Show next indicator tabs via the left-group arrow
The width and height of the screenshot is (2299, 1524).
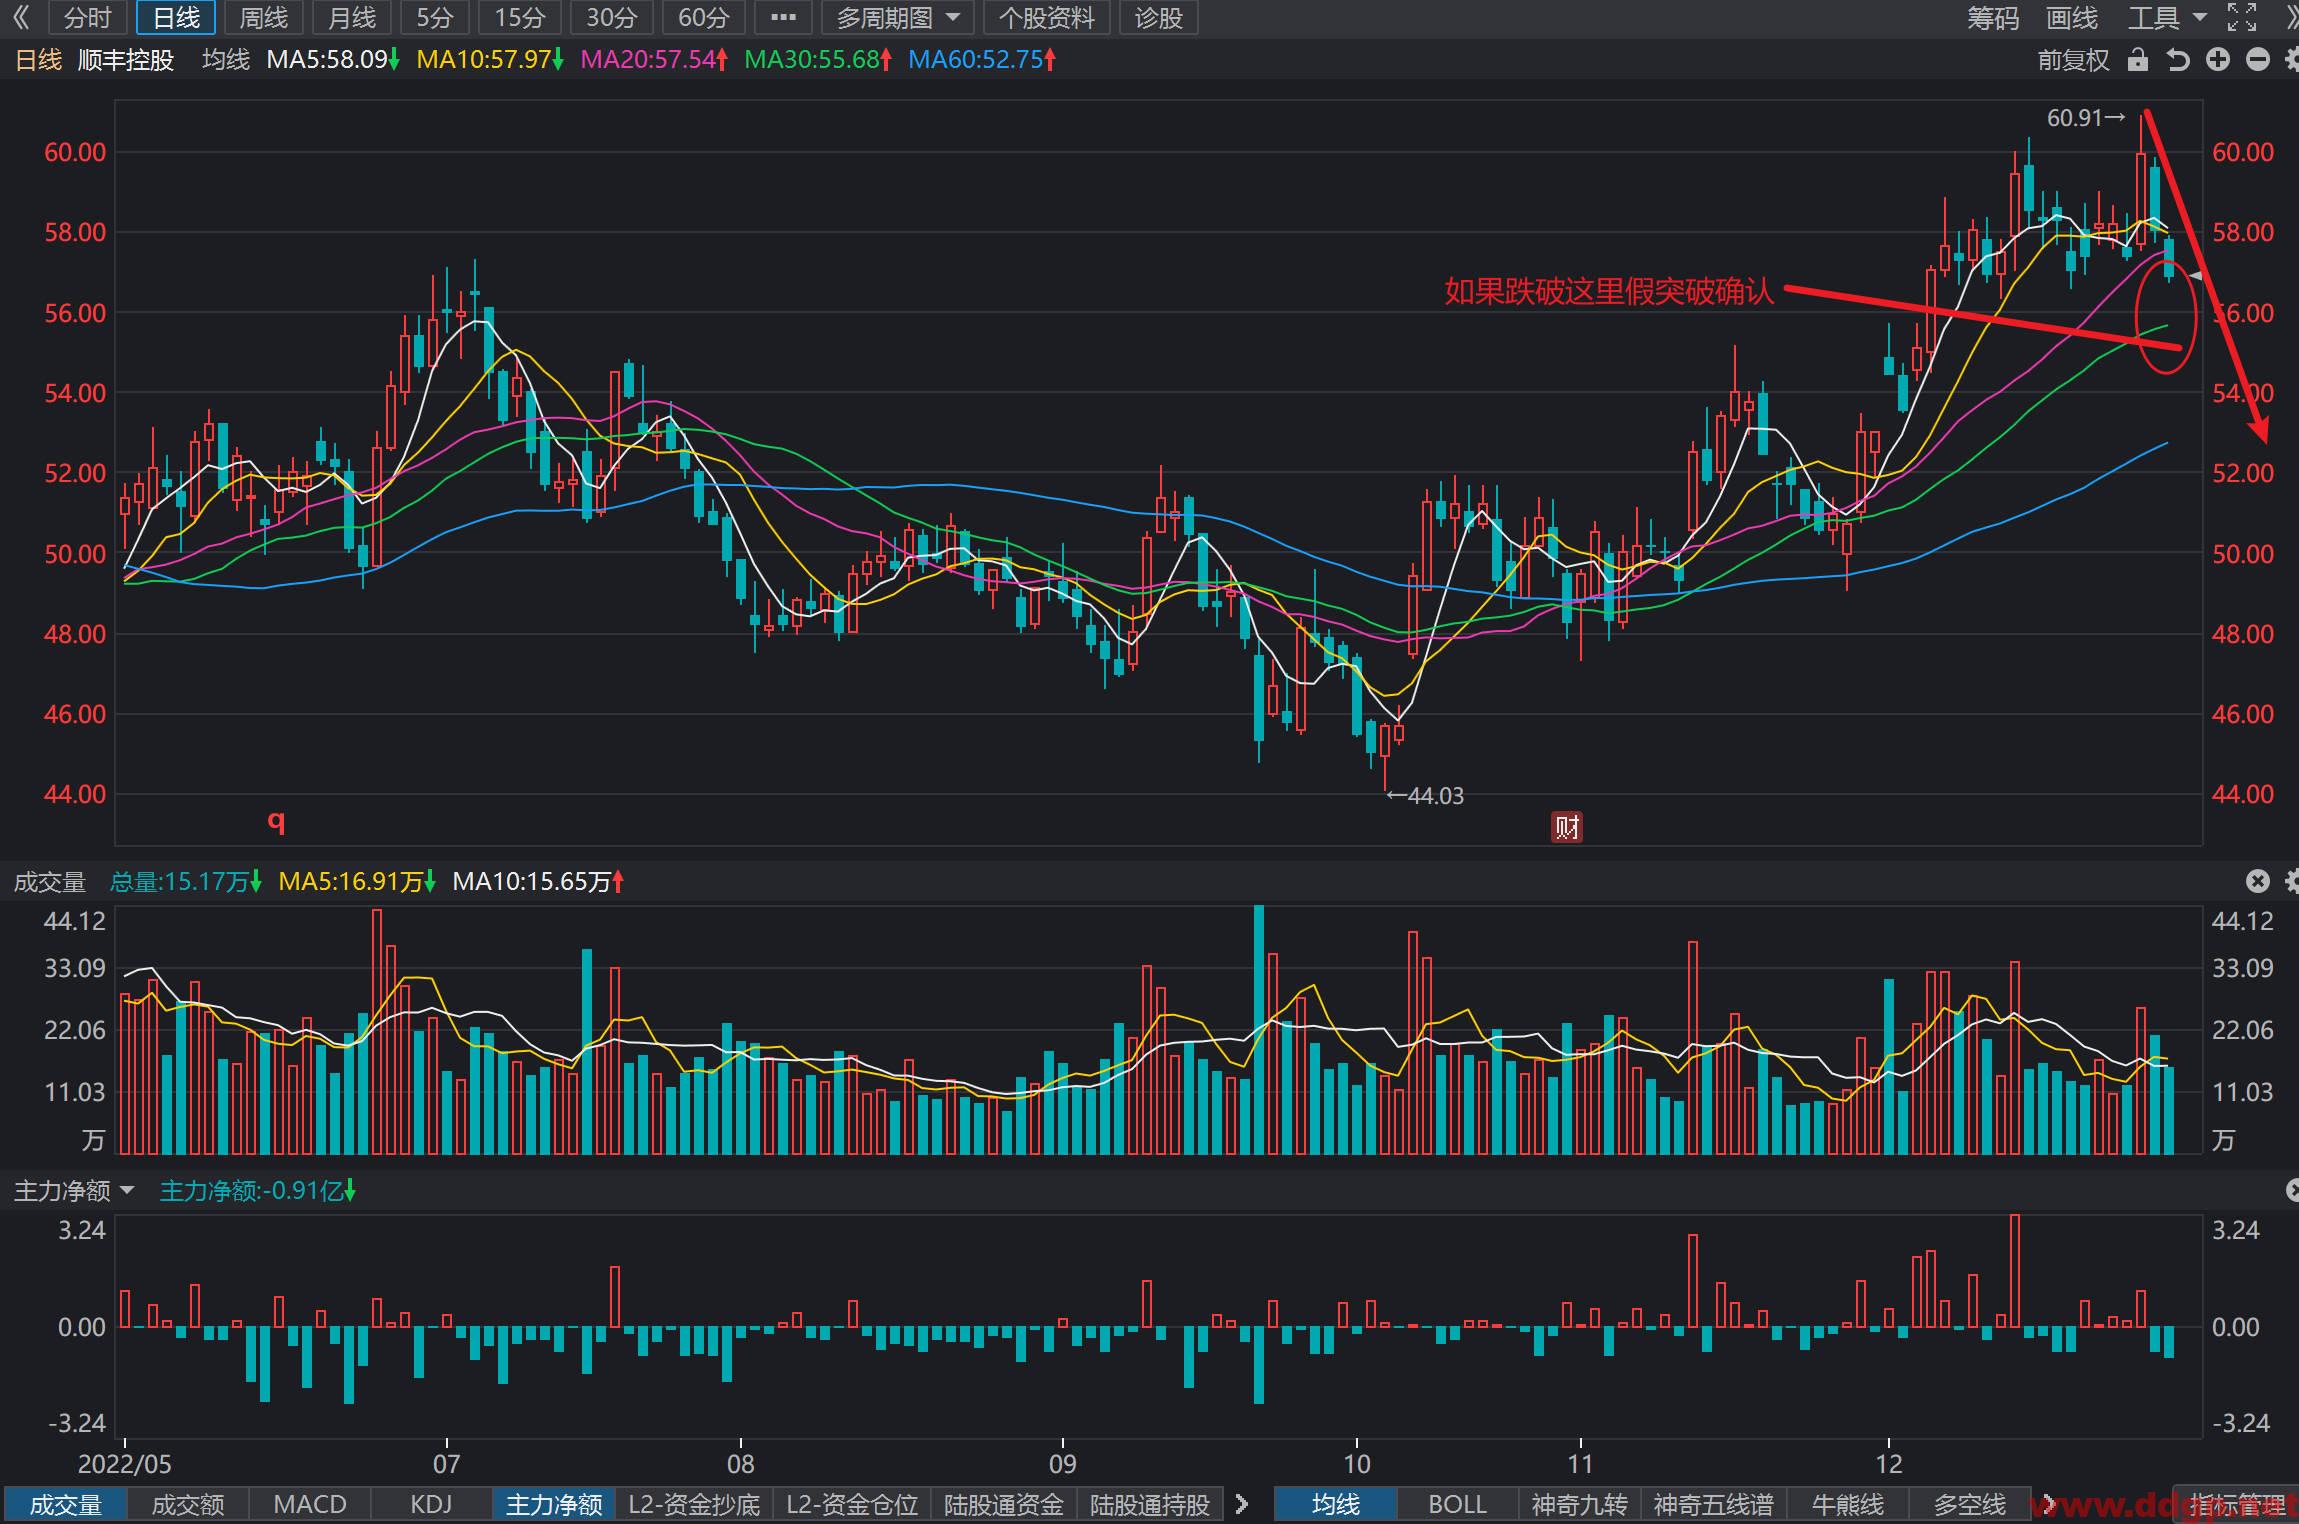[1242, 1504]
